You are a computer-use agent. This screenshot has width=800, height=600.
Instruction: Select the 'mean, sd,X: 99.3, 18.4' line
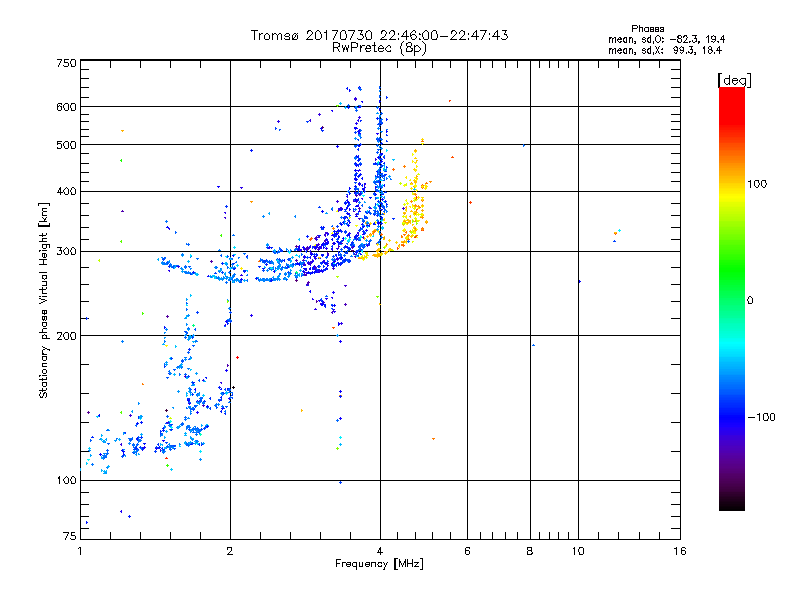click(x=665, y=51)
